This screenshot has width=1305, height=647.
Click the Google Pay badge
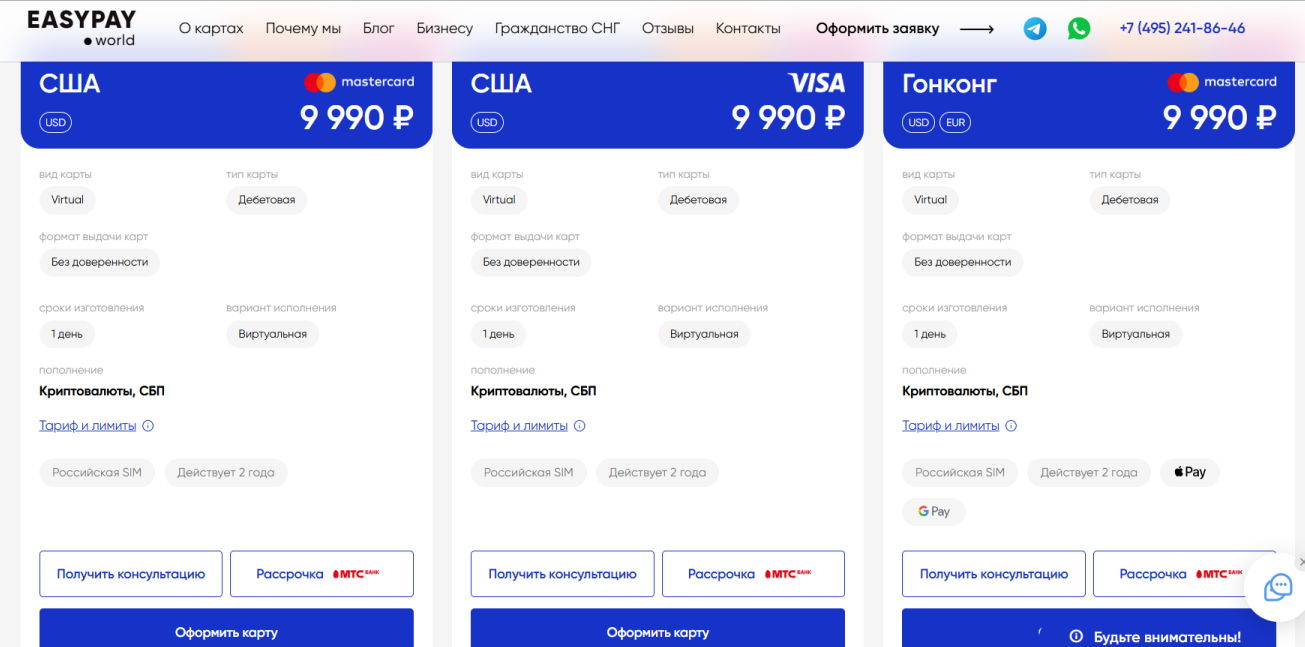tap(933, 512)
